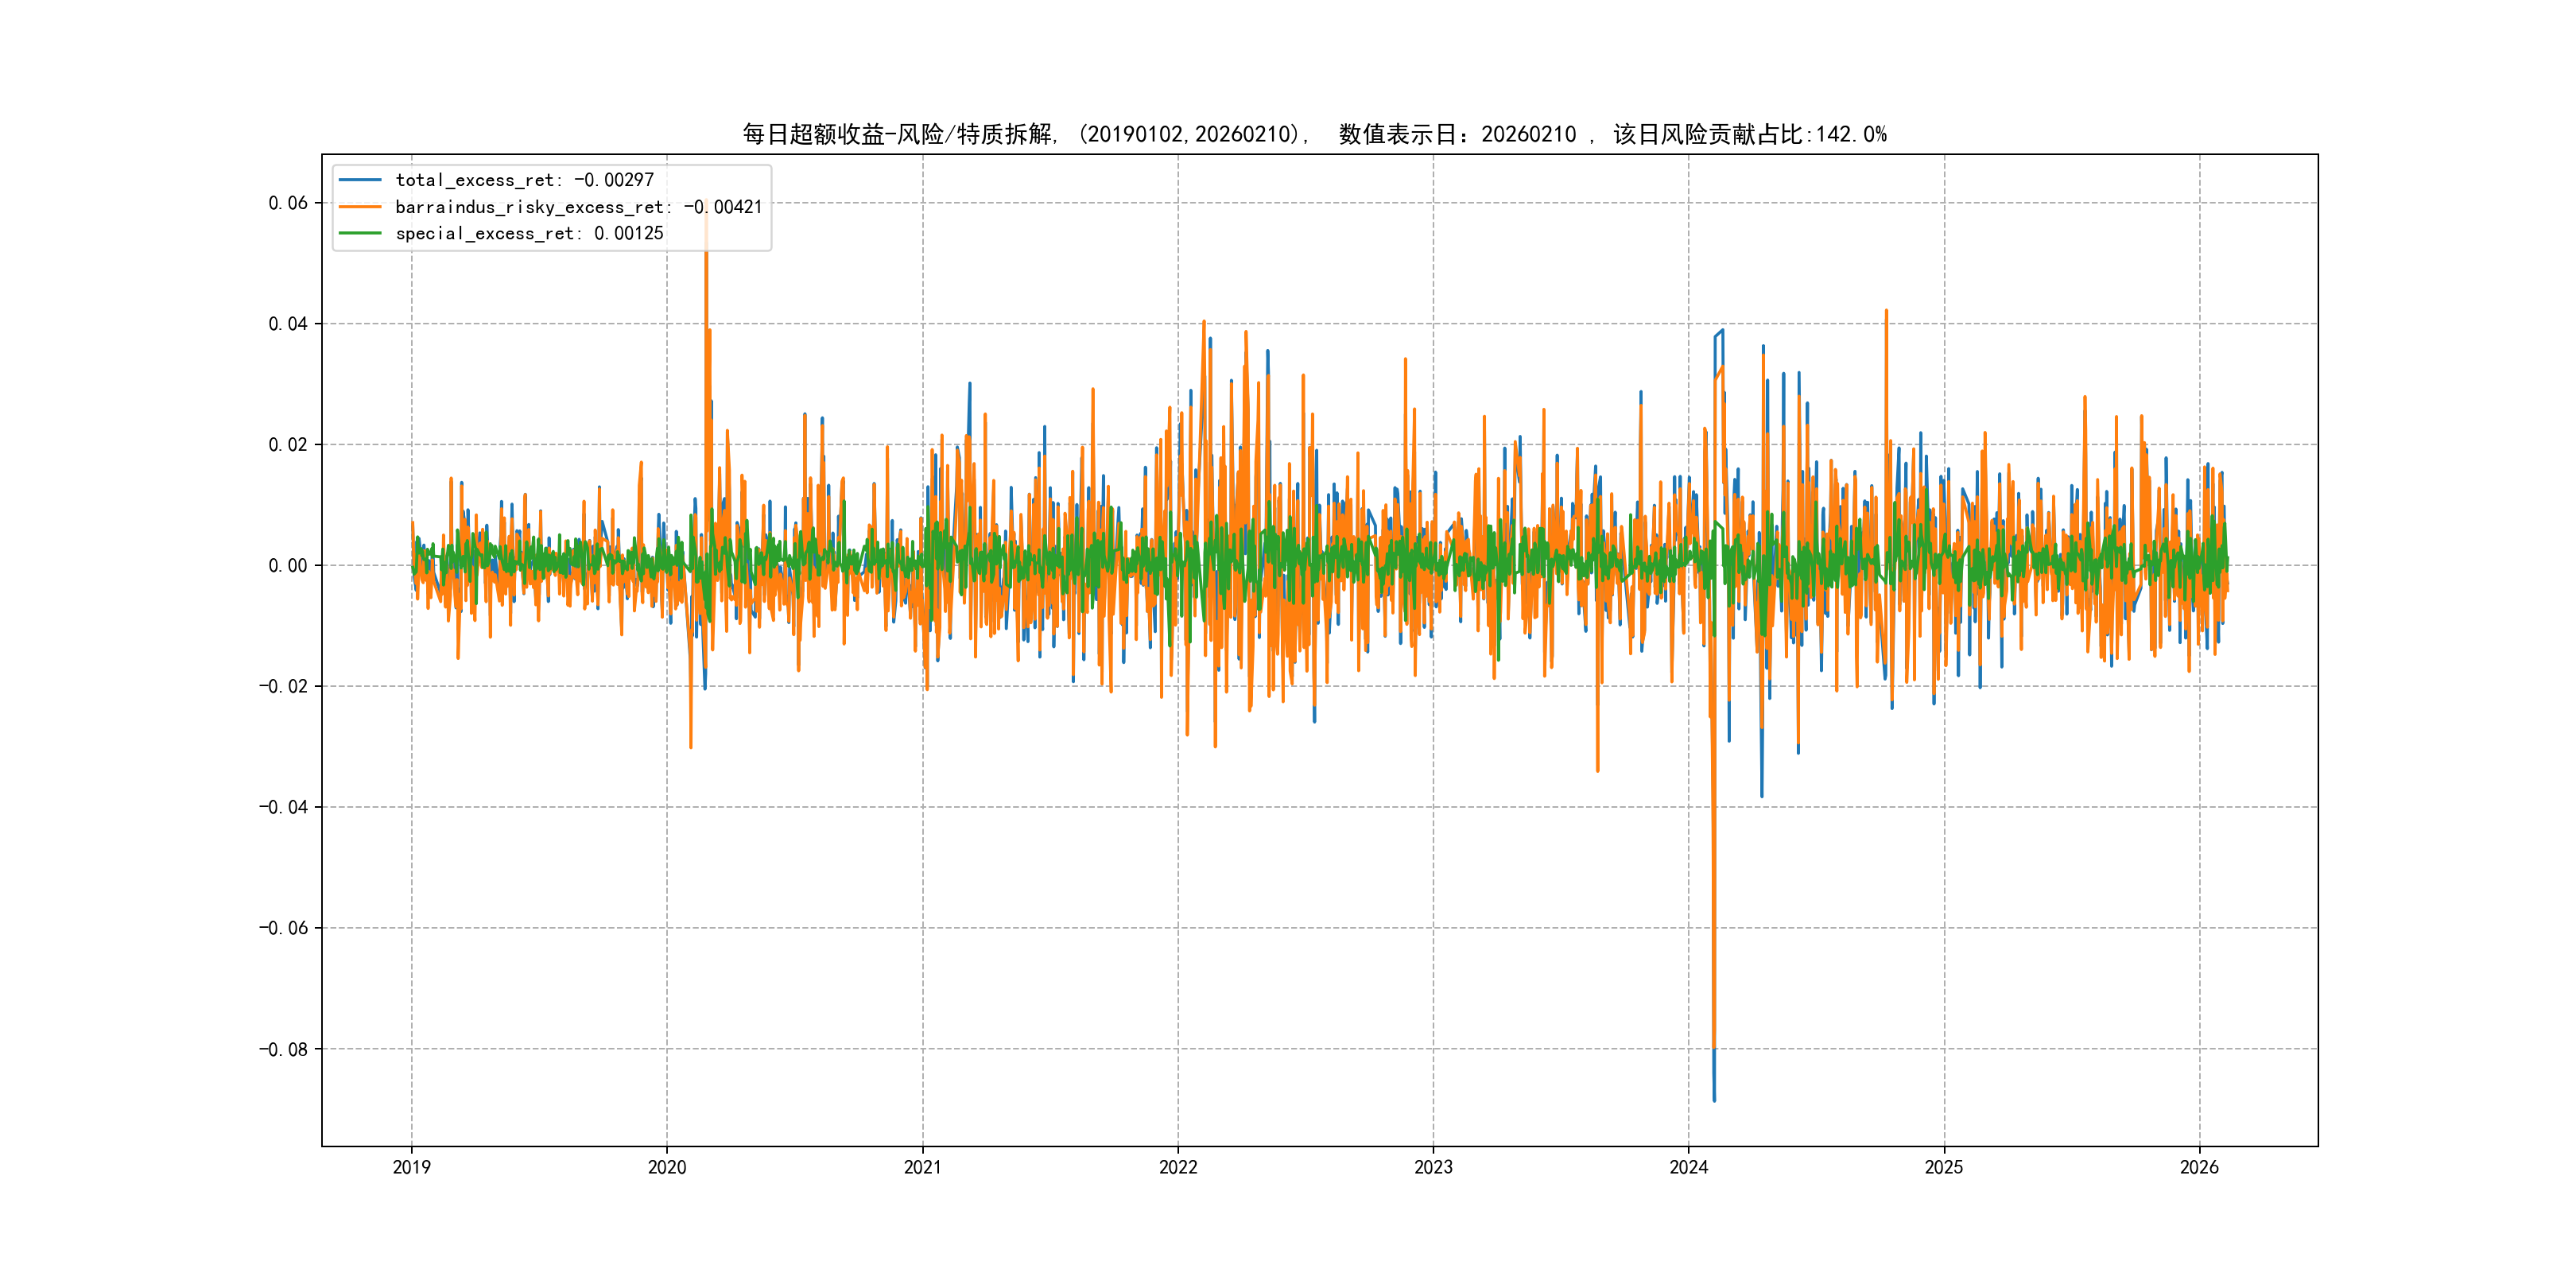The width and height of the screenshot is (2576, 1288).
Task: Click the 0.02 y-axis tick label
Action: [288, 445]
